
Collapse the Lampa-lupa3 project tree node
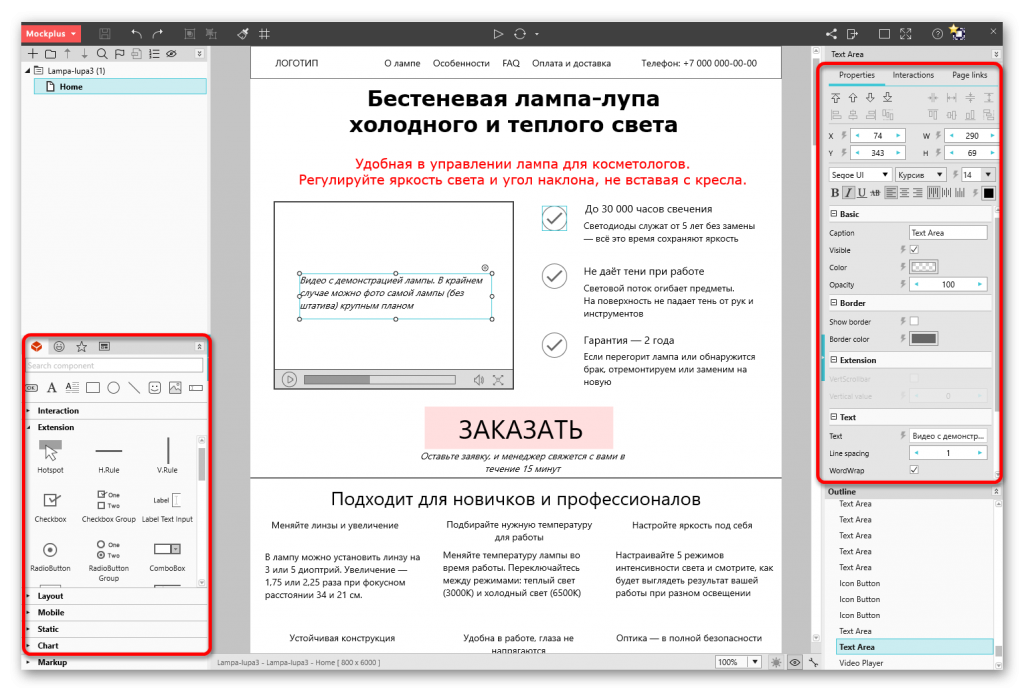(x=27, y=71)
